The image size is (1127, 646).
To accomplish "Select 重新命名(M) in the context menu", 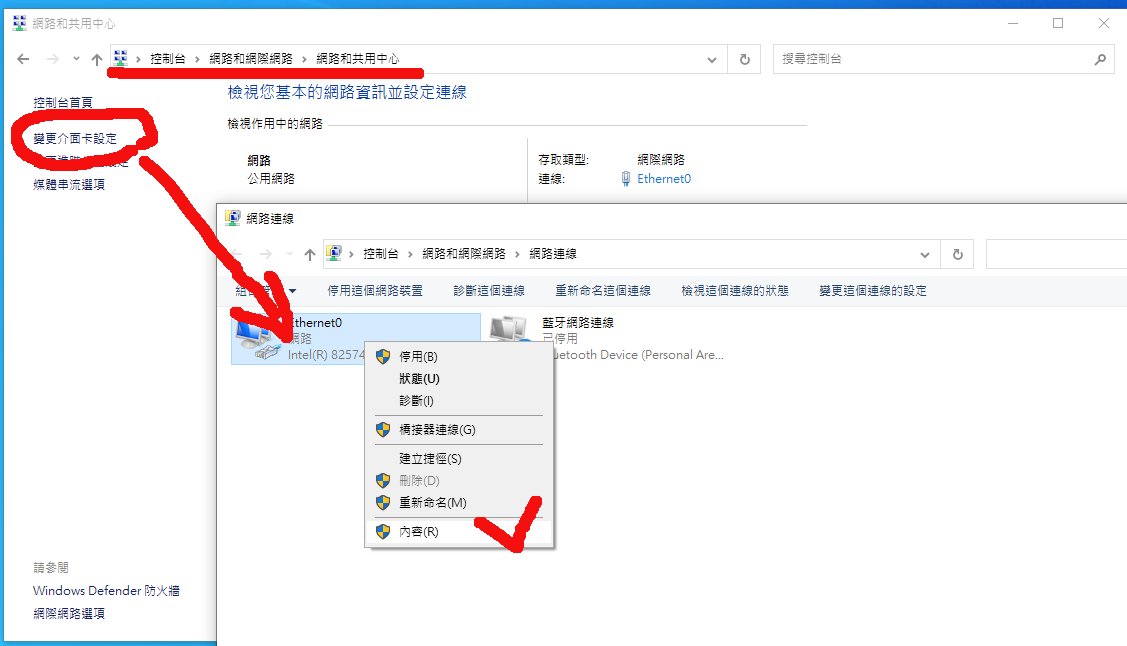I will point(432,502).
